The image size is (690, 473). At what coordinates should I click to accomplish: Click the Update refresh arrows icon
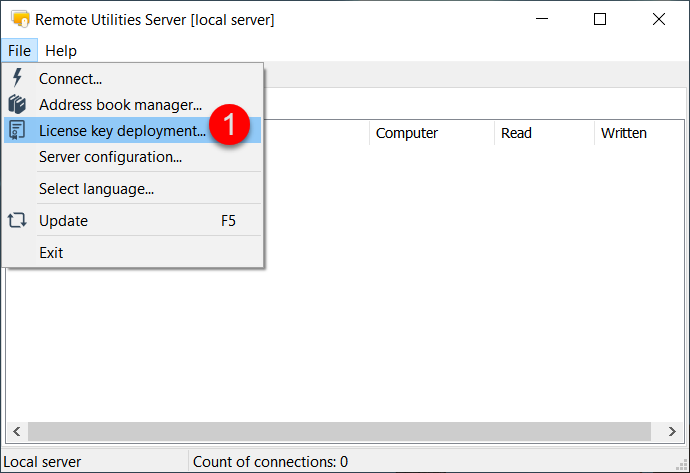(17, 220)
